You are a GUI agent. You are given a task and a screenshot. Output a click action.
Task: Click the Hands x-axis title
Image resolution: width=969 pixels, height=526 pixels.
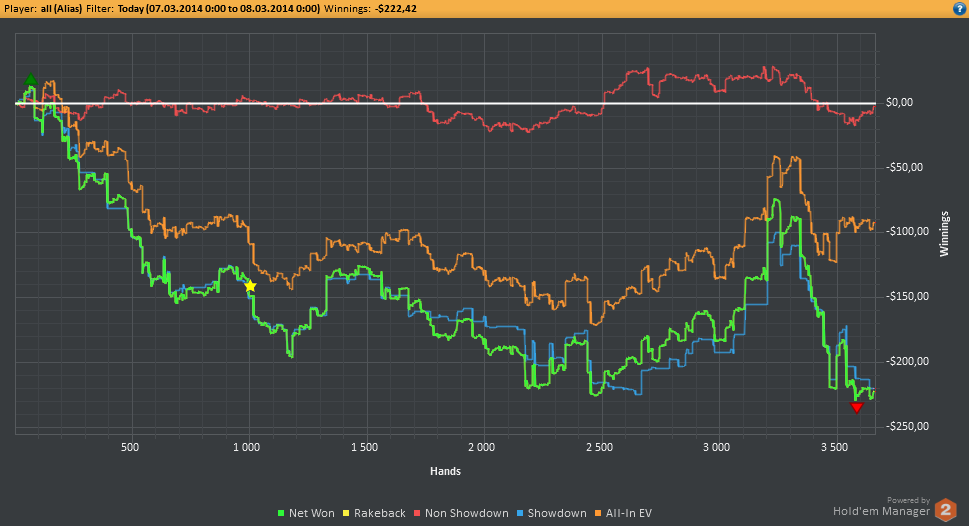pyautogui.click(x=446, y=469)
